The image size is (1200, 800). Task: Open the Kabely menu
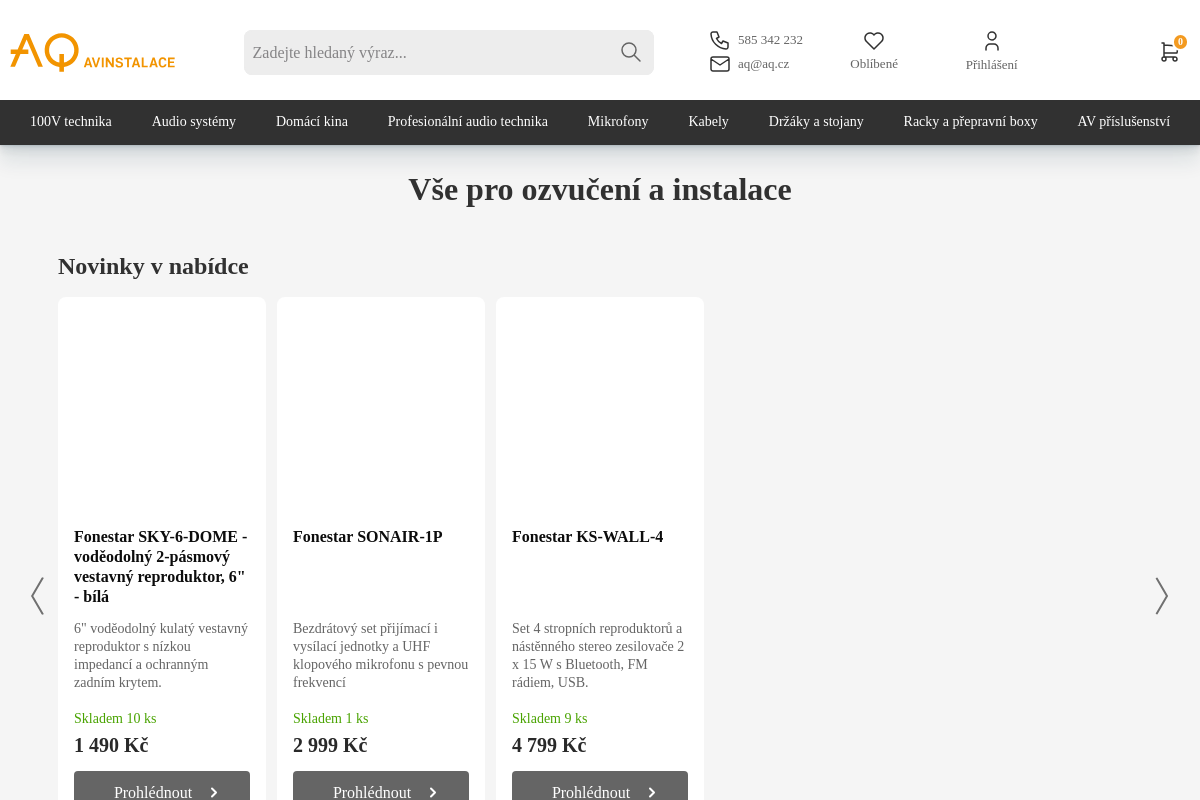pyautogui.click(x=709, y=122)
